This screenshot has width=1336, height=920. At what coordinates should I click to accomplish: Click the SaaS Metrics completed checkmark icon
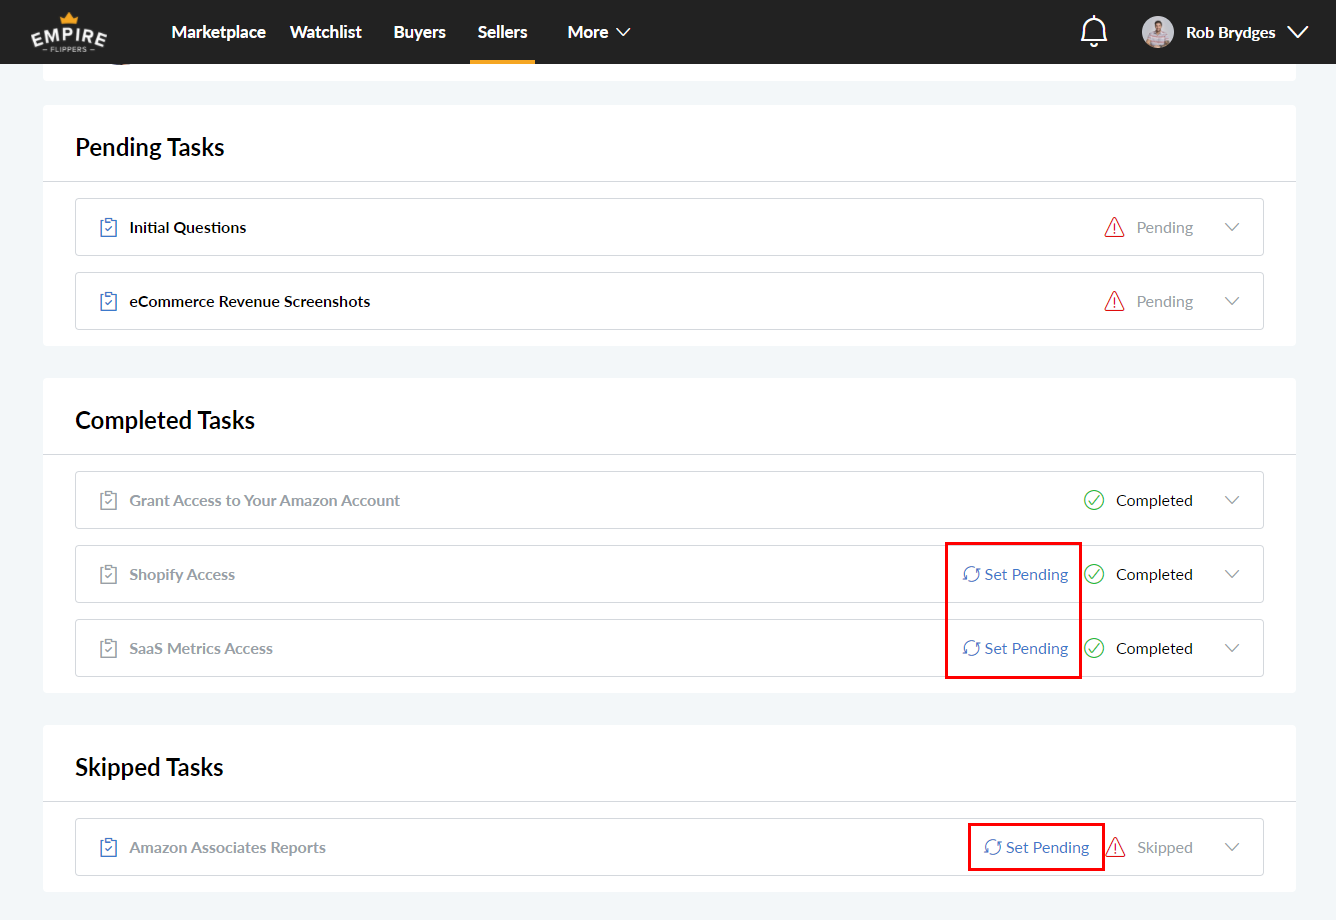click(x=1094, y=648)
